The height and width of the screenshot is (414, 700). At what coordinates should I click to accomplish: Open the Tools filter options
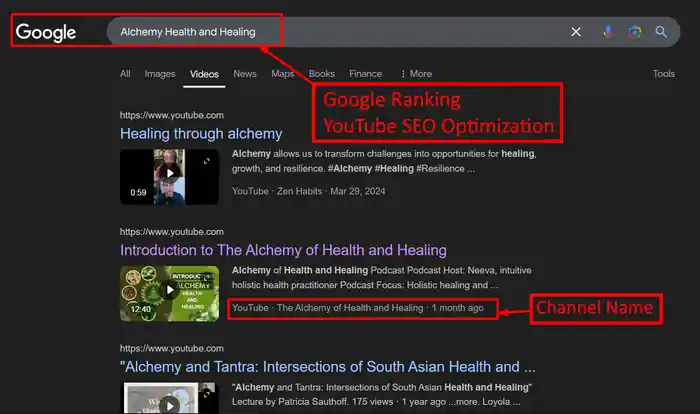click(x=663, y=74)
